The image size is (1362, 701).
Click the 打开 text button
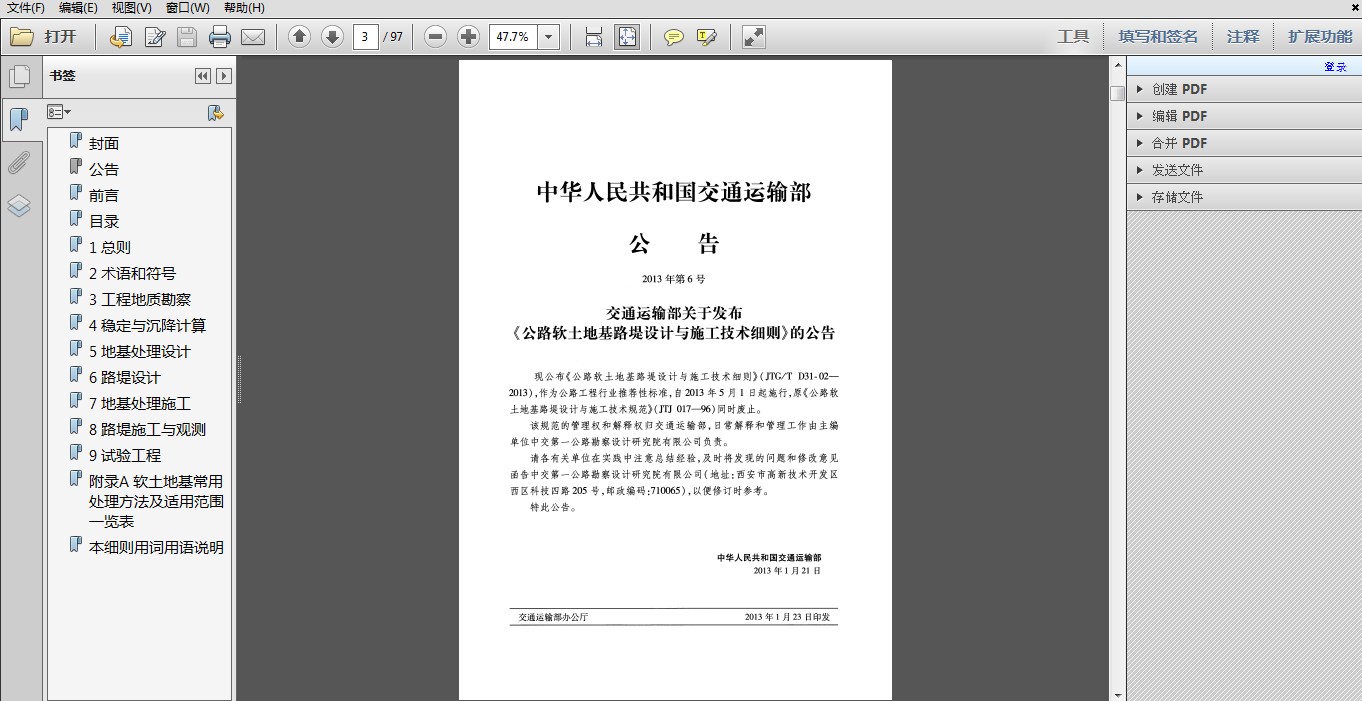(x=60, y=37)
